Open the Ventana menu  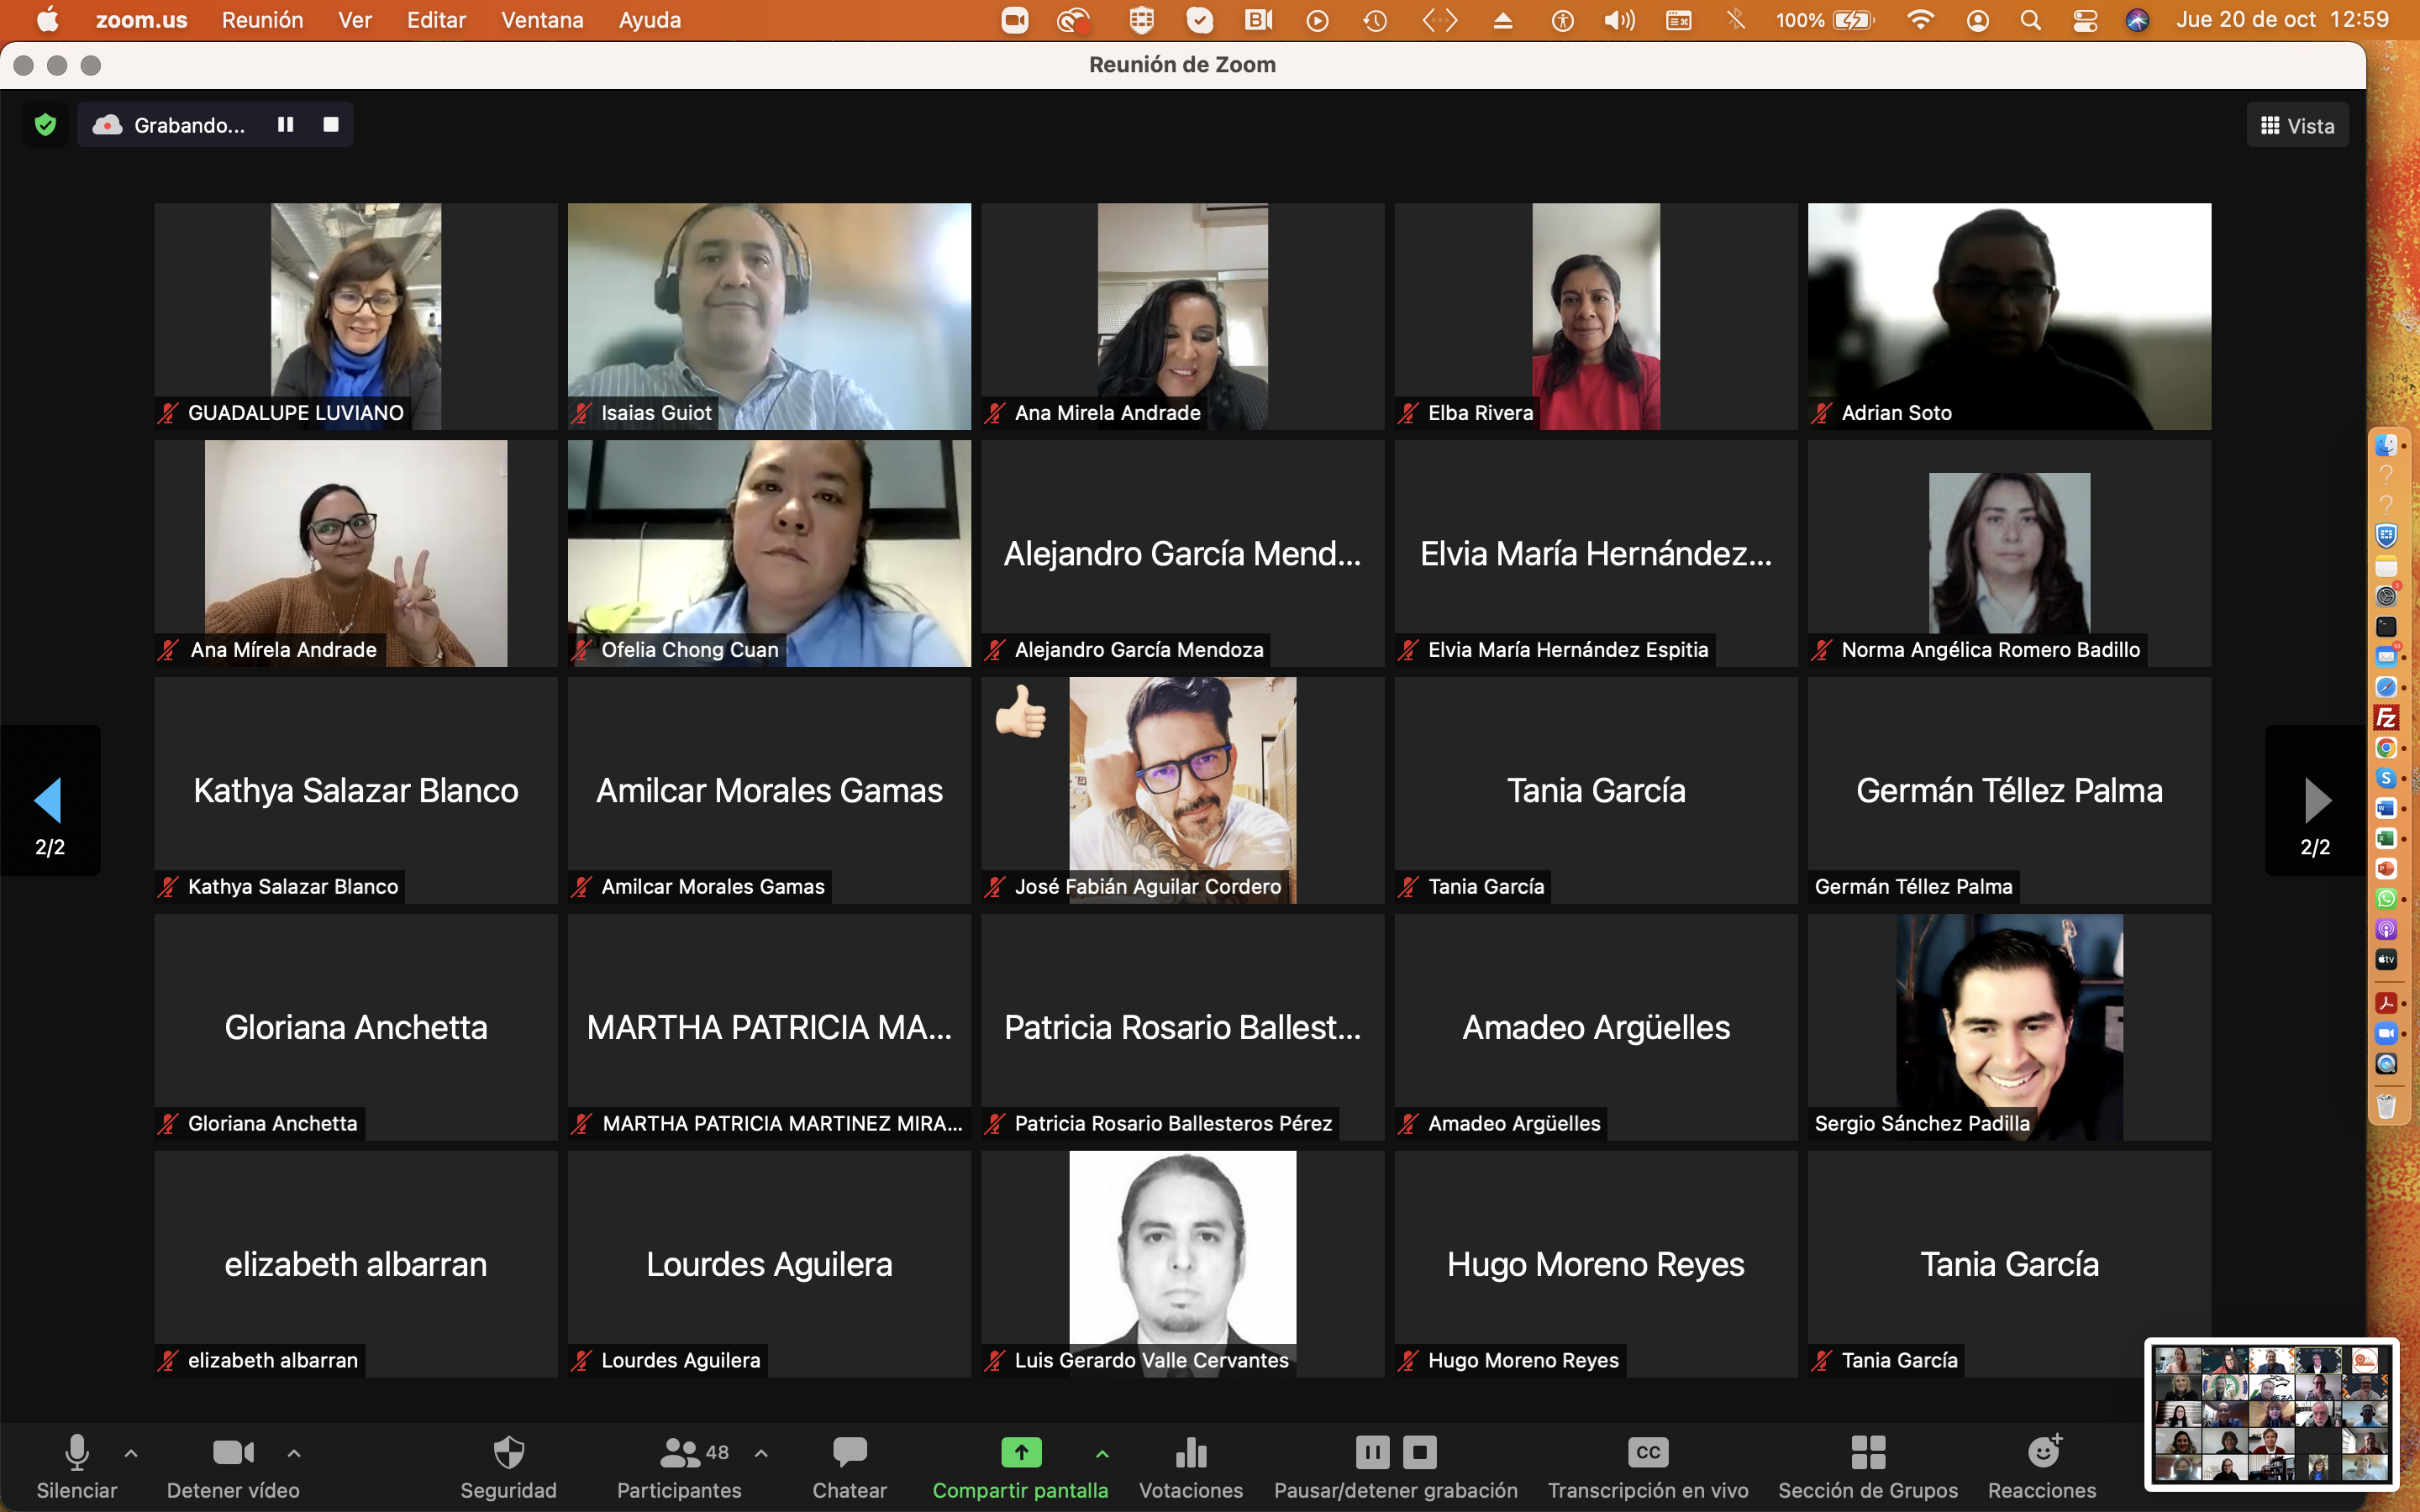(542, 20)
